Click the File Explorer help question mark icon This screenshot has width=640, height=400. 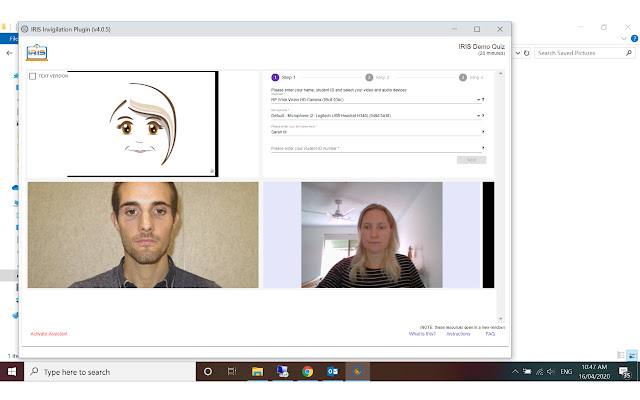(x=634, y=38)
